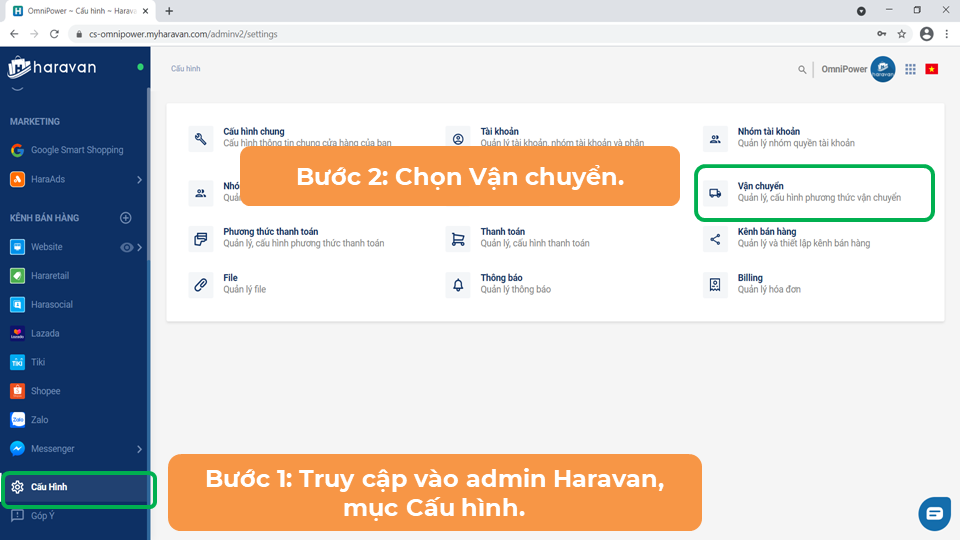
Task: Click the search magnifier icon in header
Action: point(802,69)
